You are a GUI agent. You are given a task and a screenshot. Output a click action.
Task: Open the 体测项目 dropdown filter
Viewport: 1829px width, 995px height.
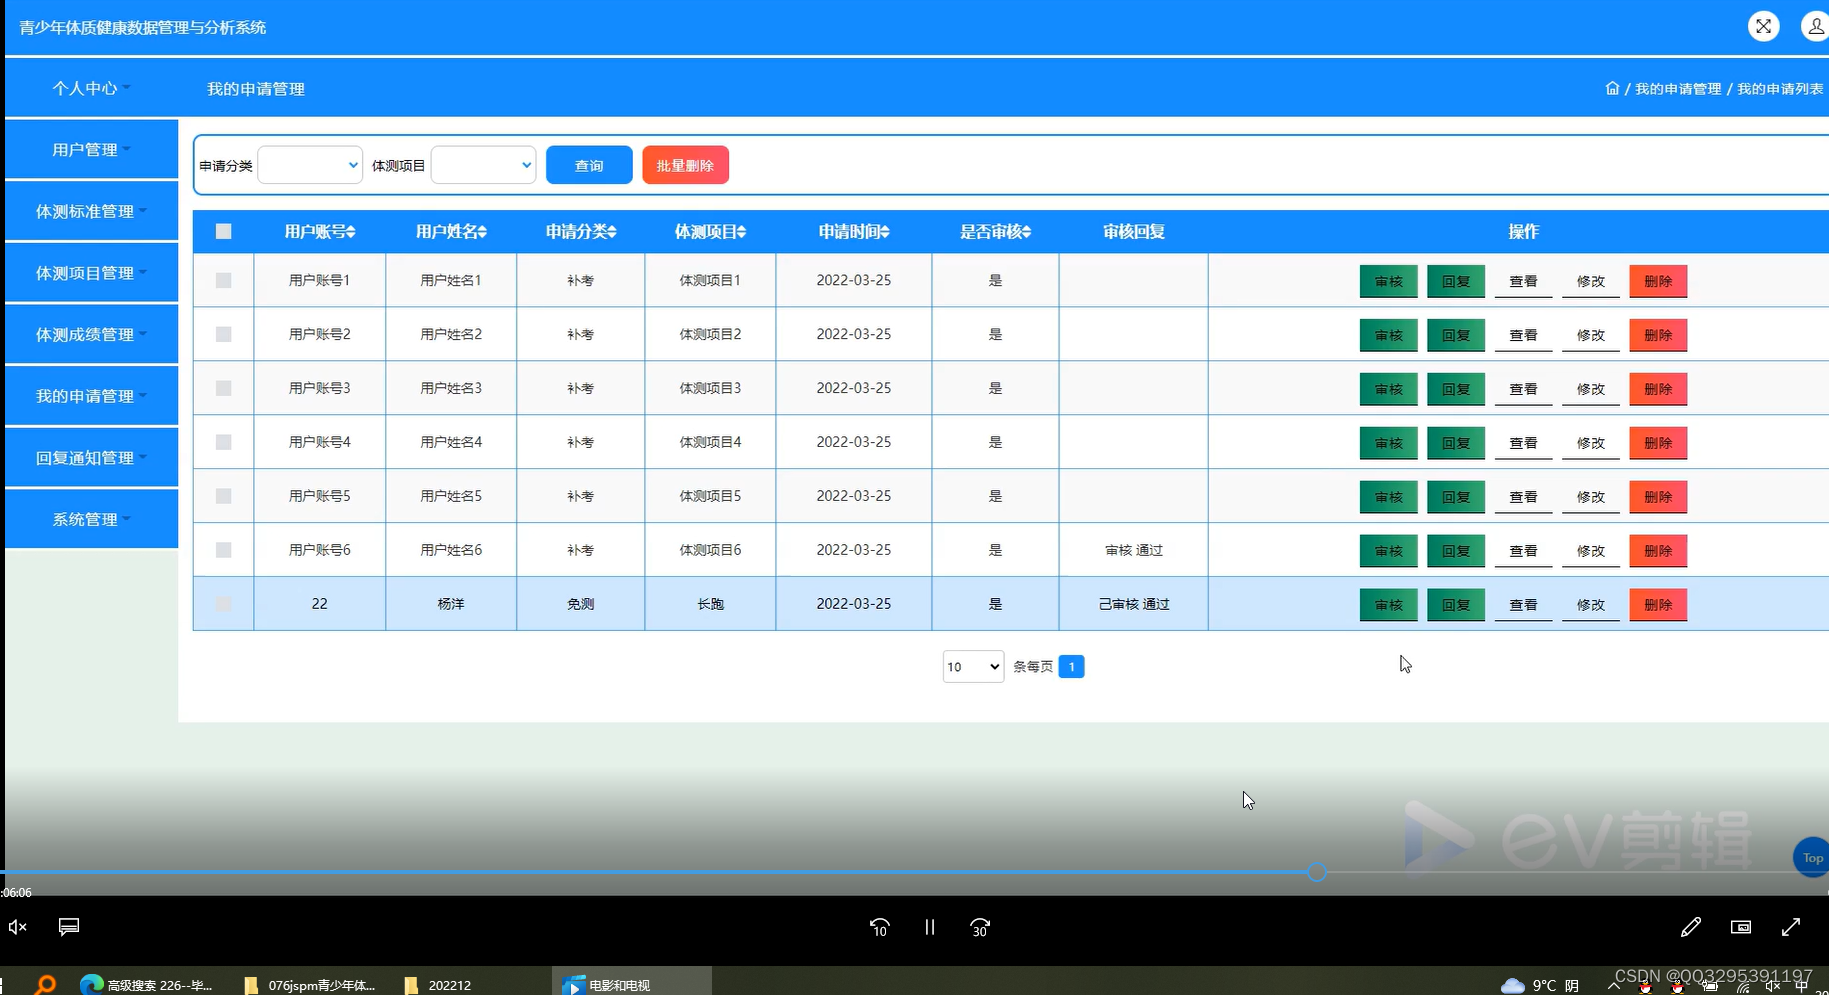[x=483, y=165]
